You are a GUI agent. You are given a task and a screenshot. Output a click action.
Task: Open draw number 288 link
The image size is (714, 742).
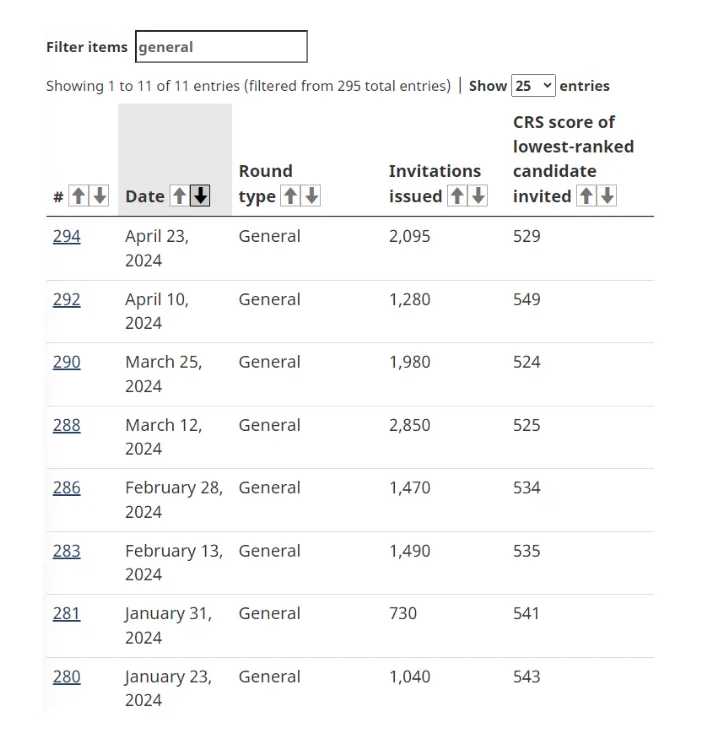(67, 425)
